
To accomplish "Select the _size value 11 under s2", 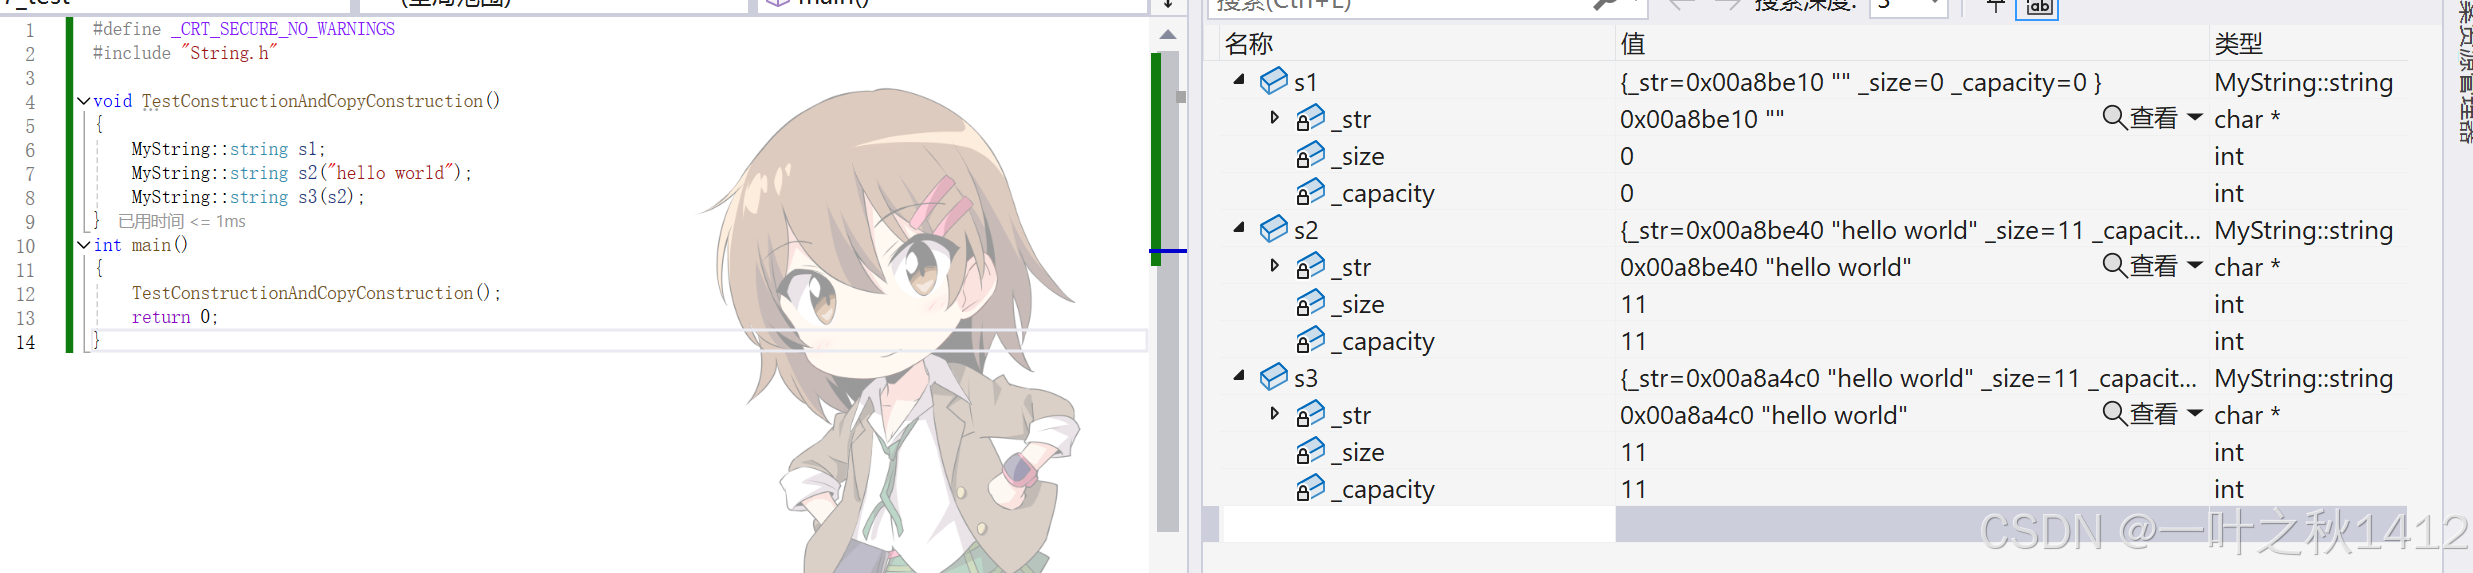I will tap(1633, 304).
